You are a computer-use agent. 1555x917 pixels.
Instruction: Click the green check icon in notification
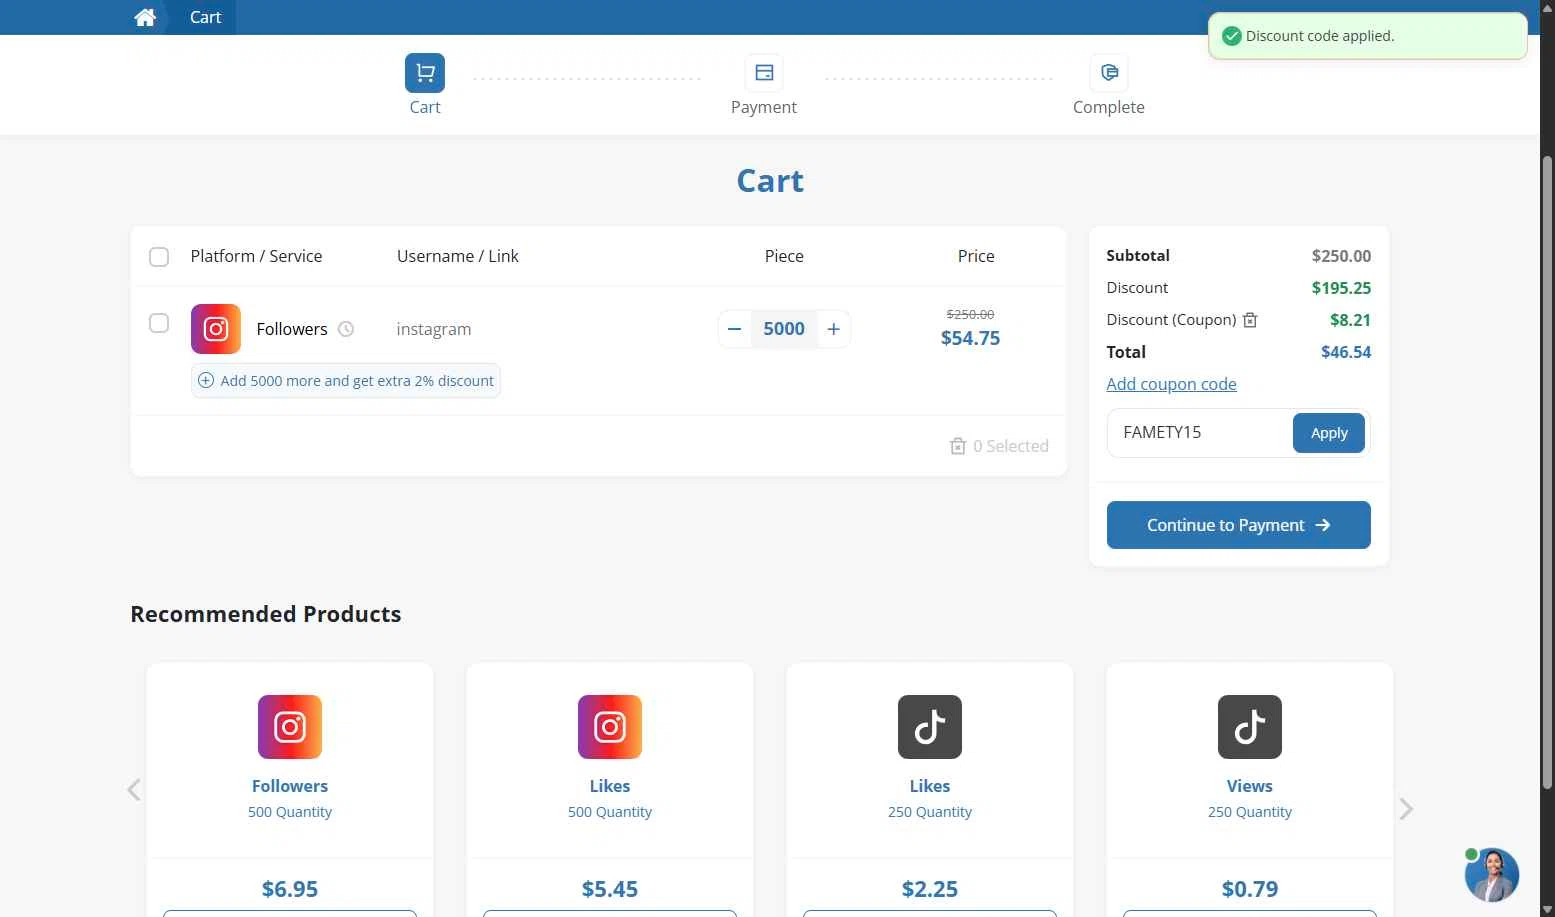[1232, 36]
